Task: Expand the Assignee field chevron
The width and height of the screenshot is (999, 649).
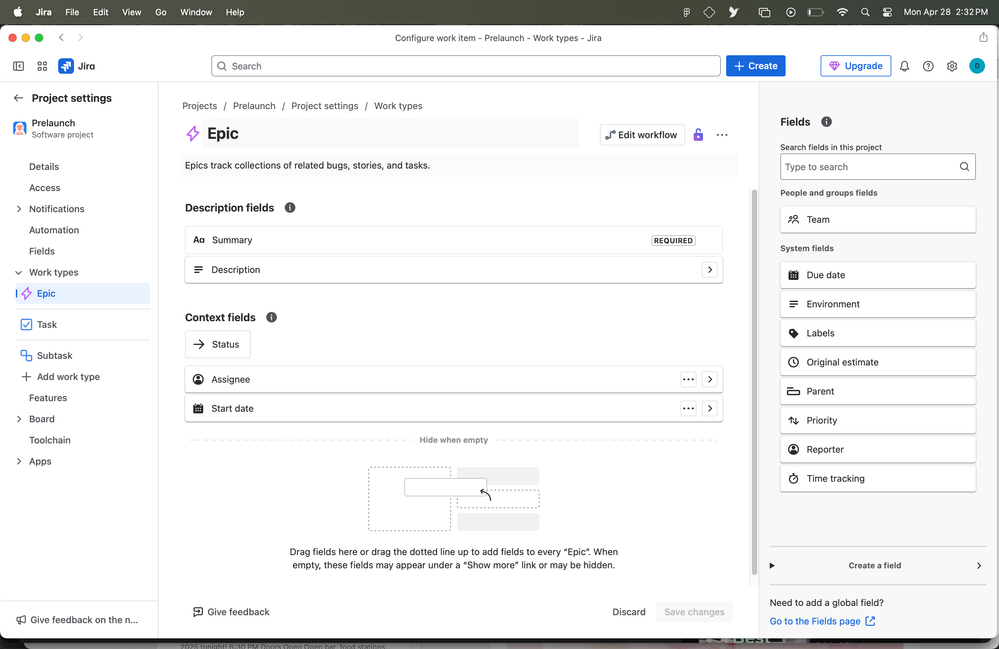Action: click(710, 380)
